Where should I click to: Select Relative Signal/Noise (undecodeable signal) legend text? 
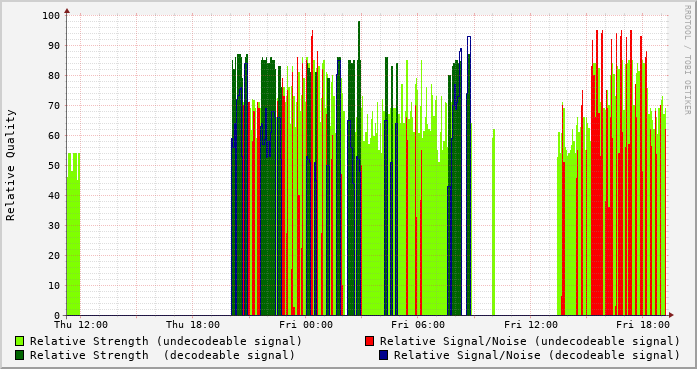530,341
